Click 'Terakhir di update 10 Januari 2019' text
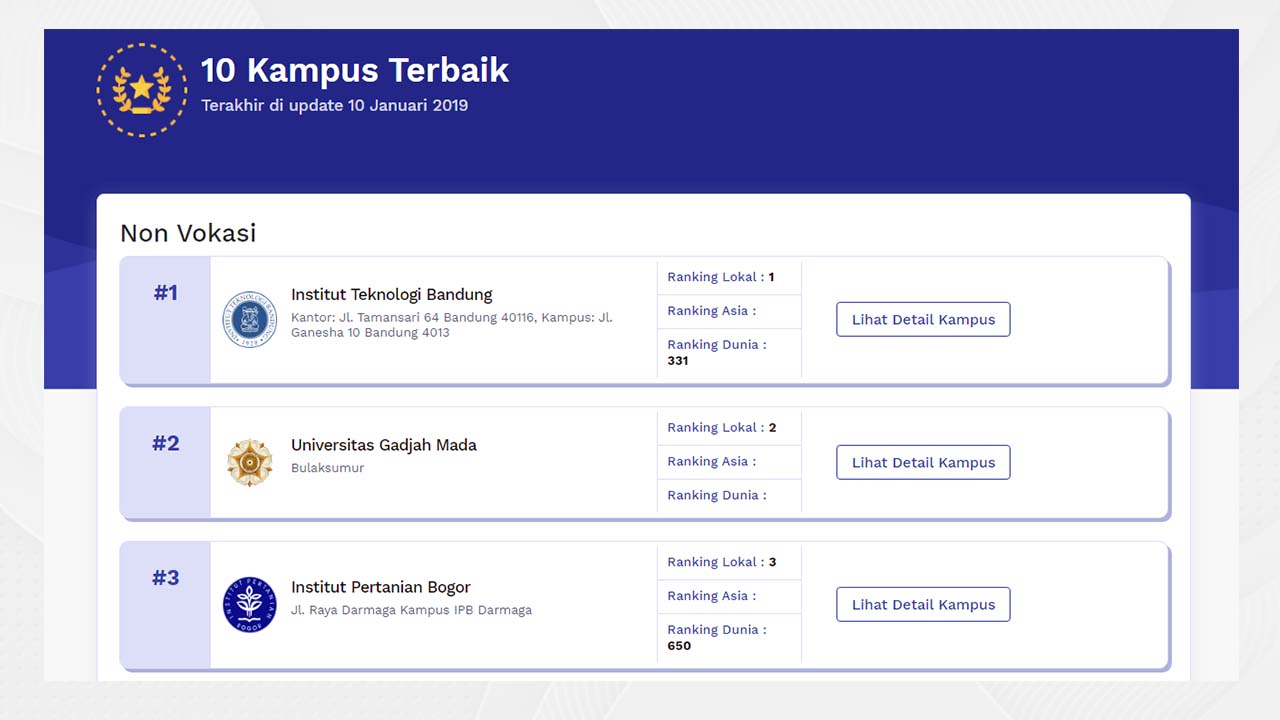The width and height of the screenshot is (1280, 720). click(334, 105)
